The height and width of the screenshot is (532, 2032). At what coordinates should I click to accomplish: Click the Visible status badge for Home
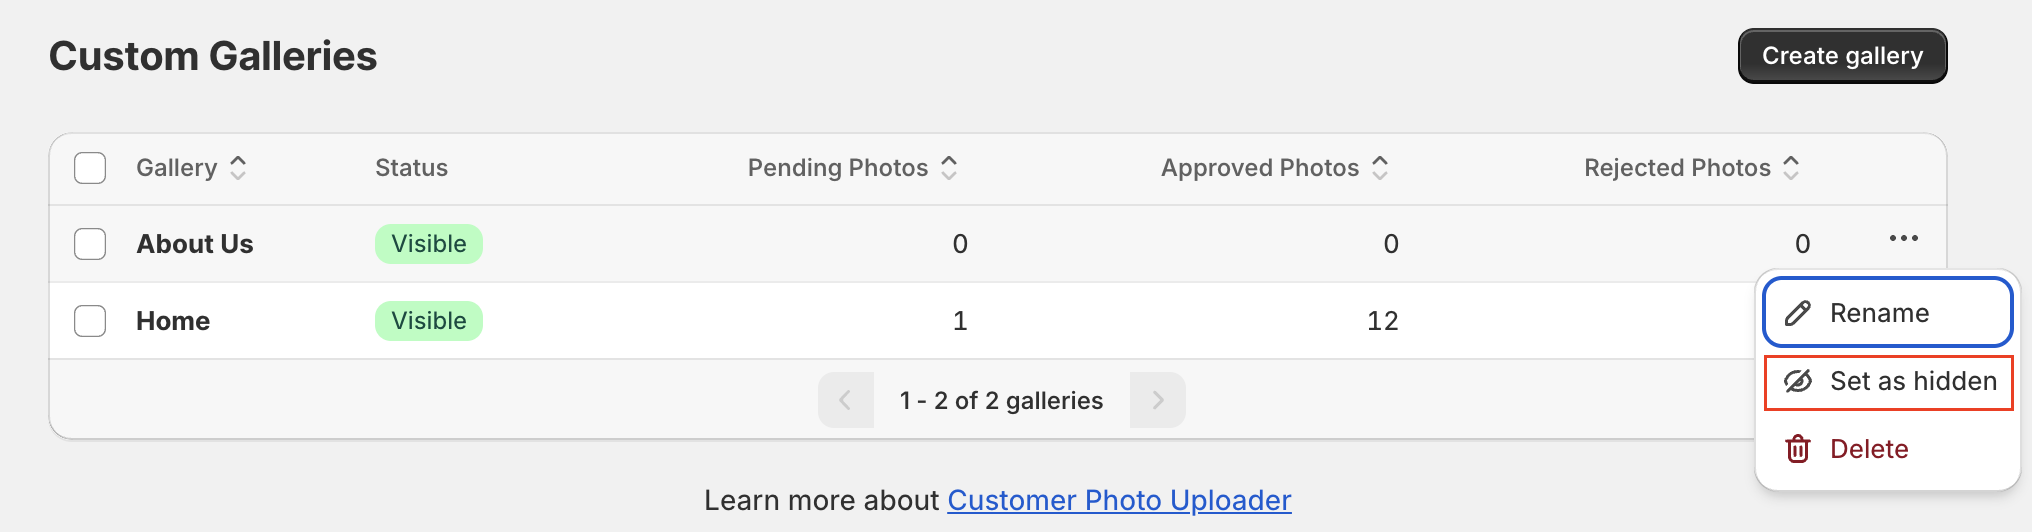tap(429, 321)
